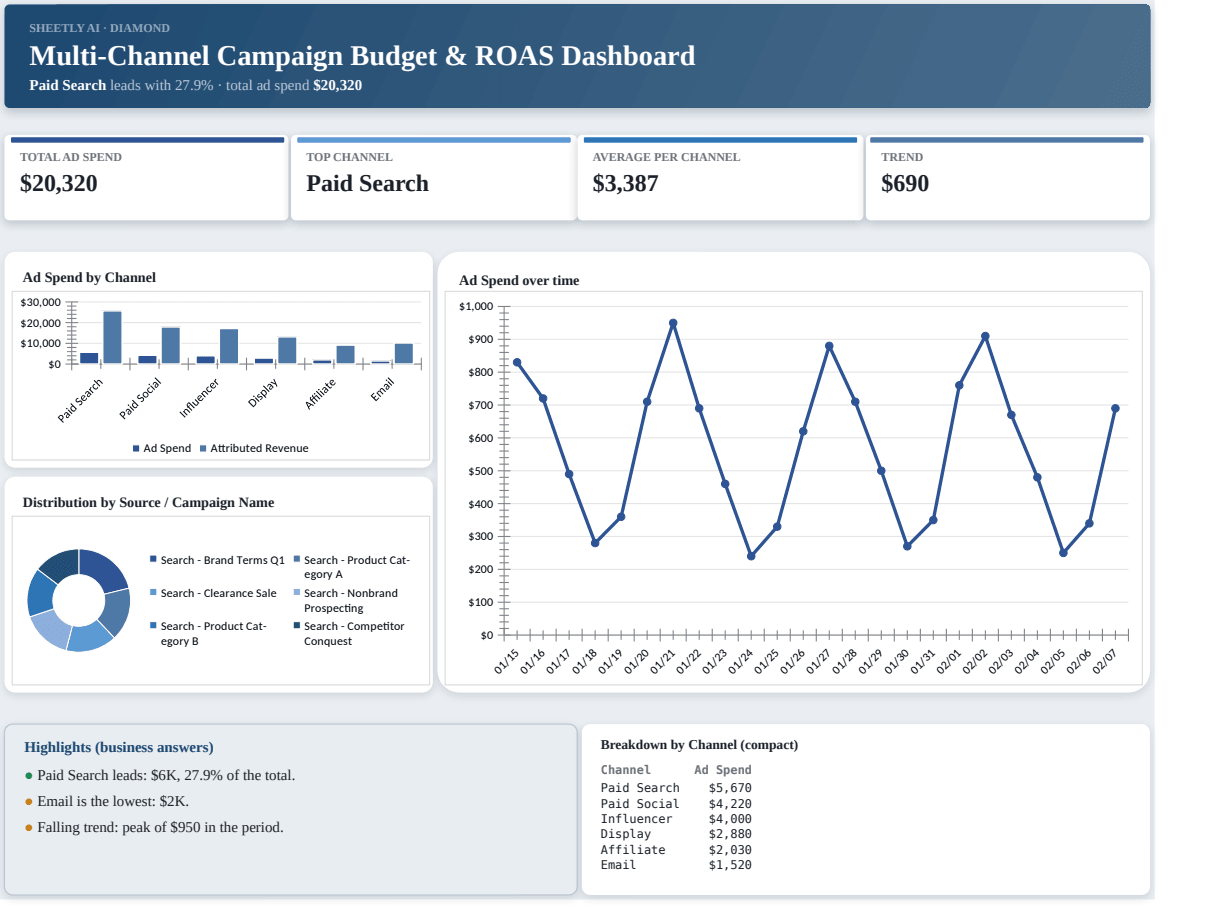Click the Search - Product Category B legend entry
Viewport: 1227px width, 922px height.
coord(208,633)
